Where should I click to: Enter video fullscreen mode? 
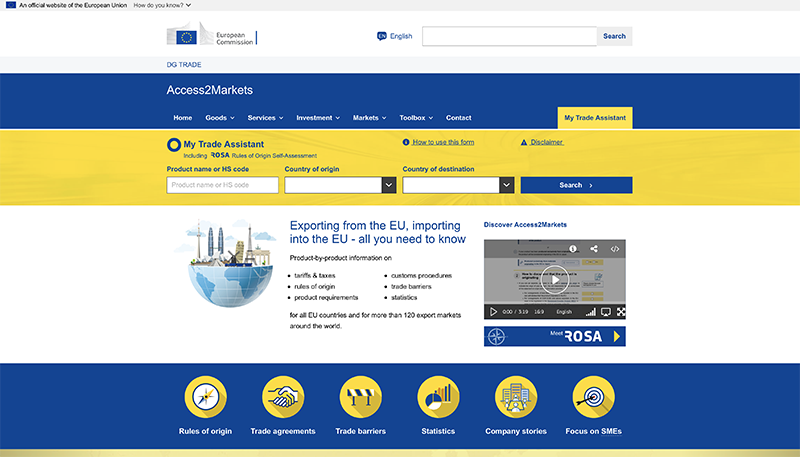click(x=620, y=312)
